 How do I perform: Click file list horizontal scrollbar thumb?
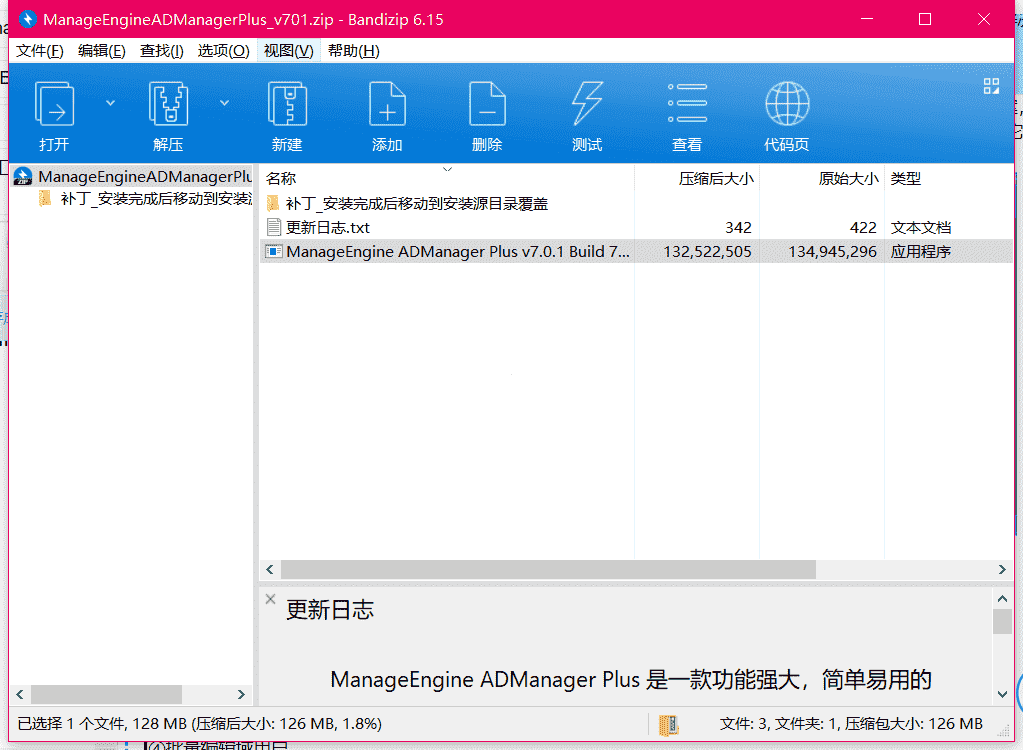coord(548,569)
